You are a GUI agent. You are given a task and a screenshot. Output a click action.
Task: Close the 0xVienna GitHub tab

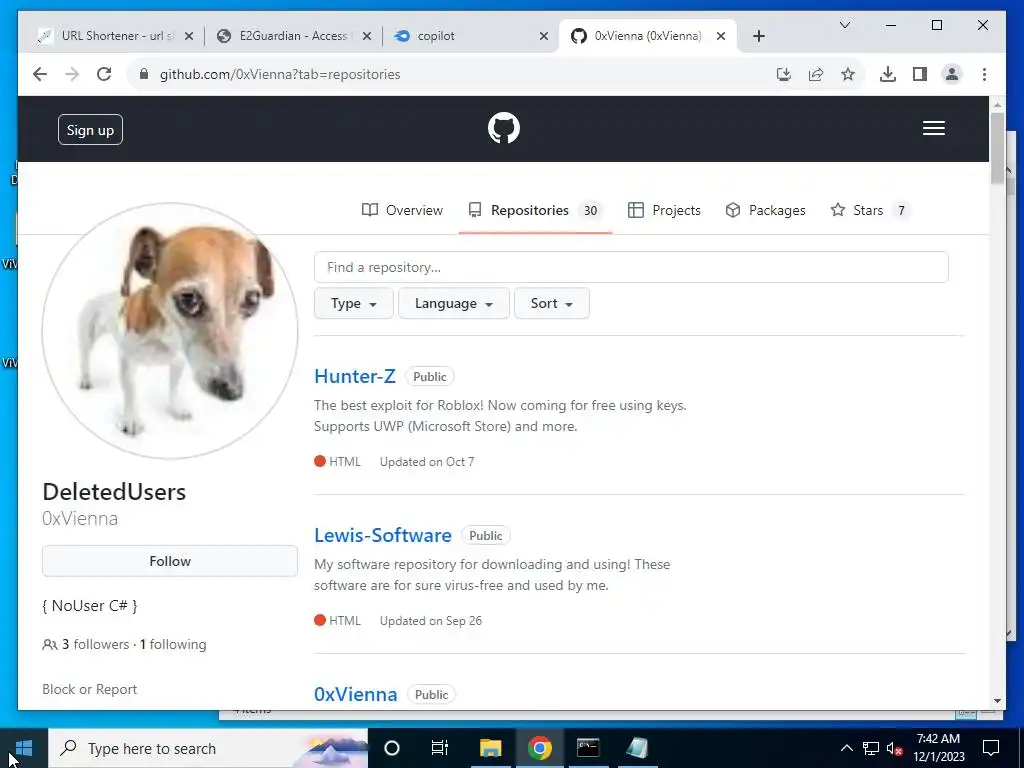click(x=721, y=36)
